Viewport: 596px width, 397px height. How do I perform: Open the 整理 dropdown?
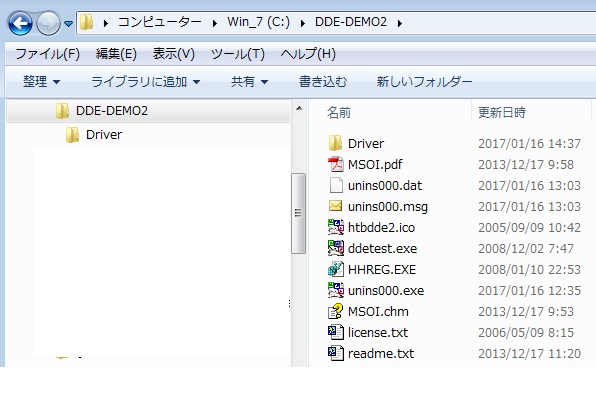[x=41, y=81]
